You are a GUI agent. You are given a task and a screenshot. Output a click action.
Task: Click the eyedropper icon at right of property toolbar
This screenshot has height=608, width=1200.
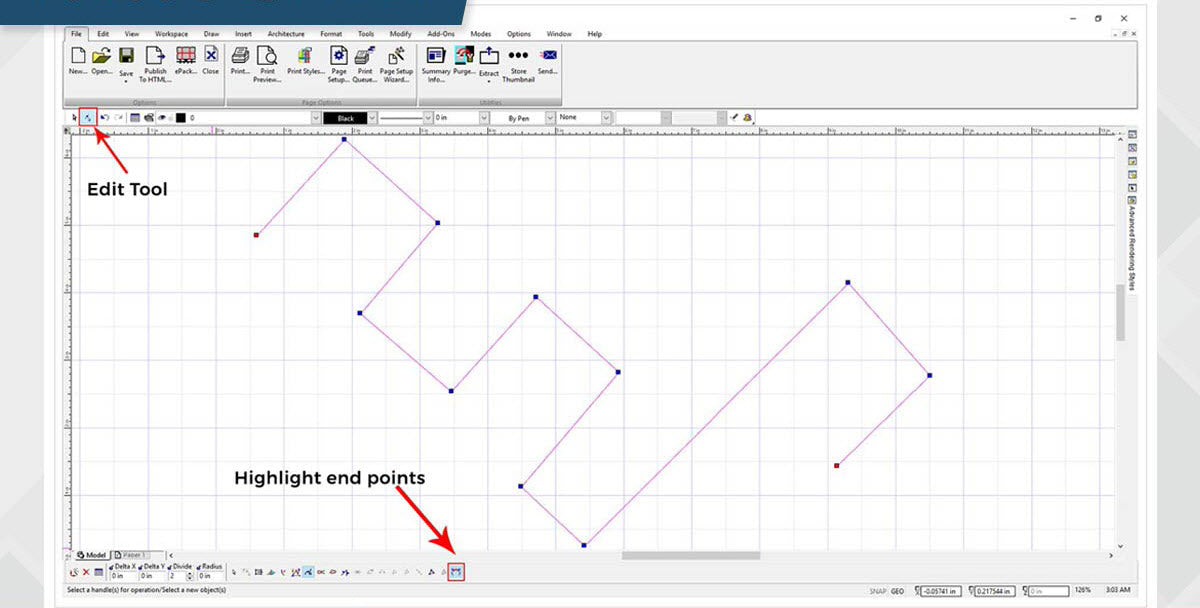click(734, 117)
